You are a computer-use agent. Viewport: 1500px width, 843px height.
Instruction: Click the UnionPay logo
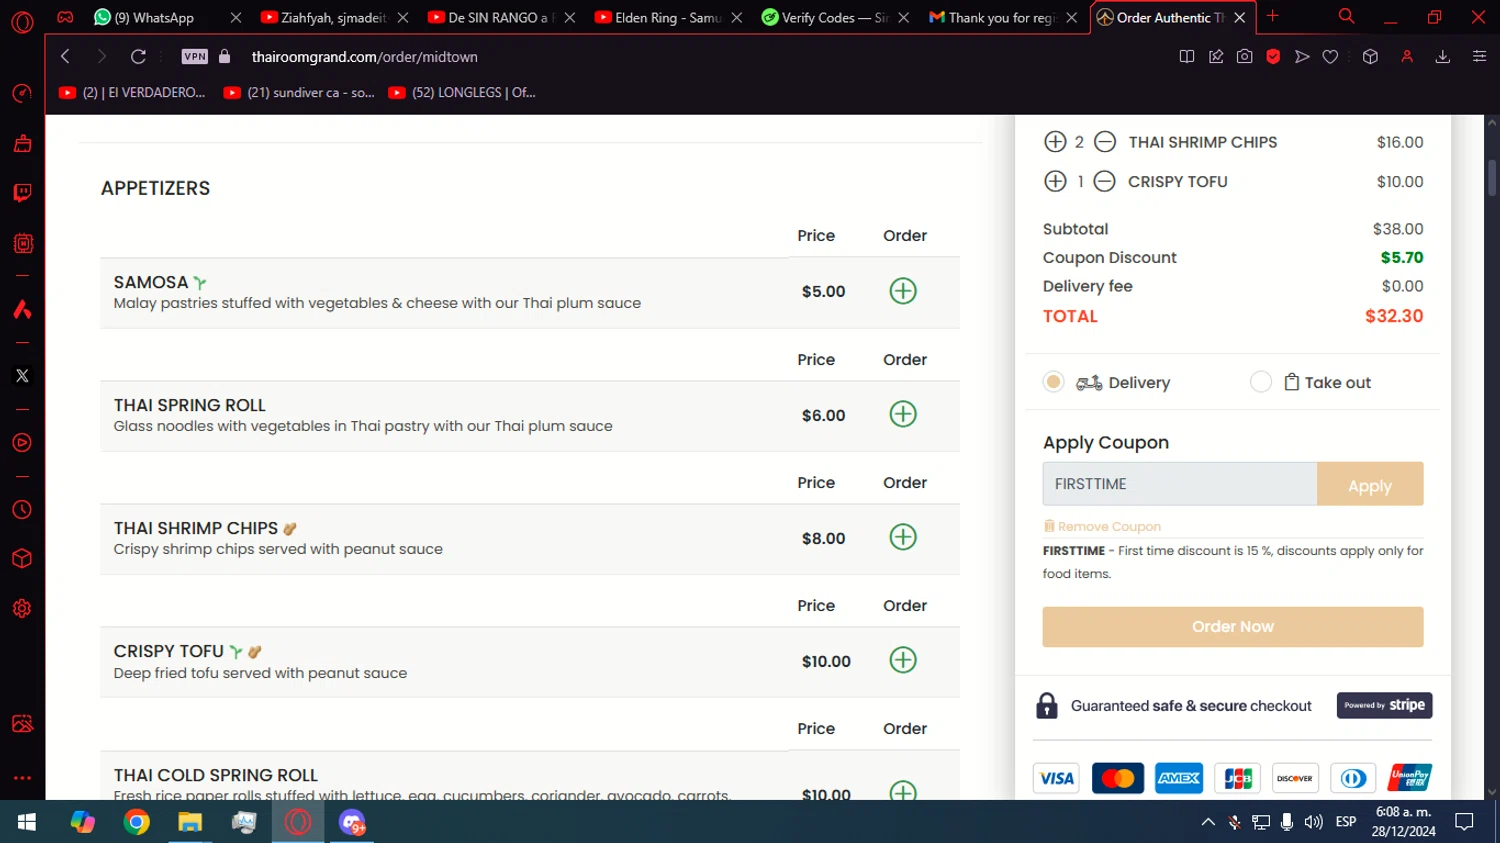[x=1409, y=778]
